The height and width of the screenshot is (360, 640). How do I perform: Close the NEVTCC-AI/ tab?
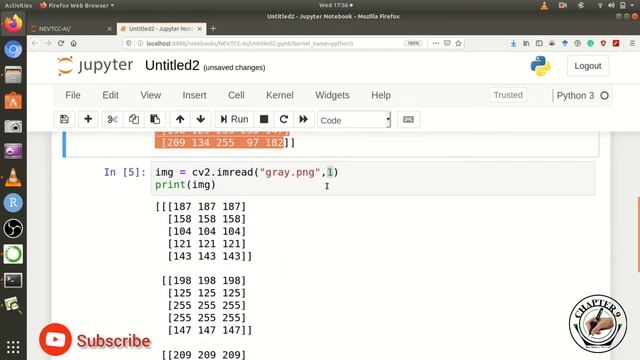[x=109, y=29]
